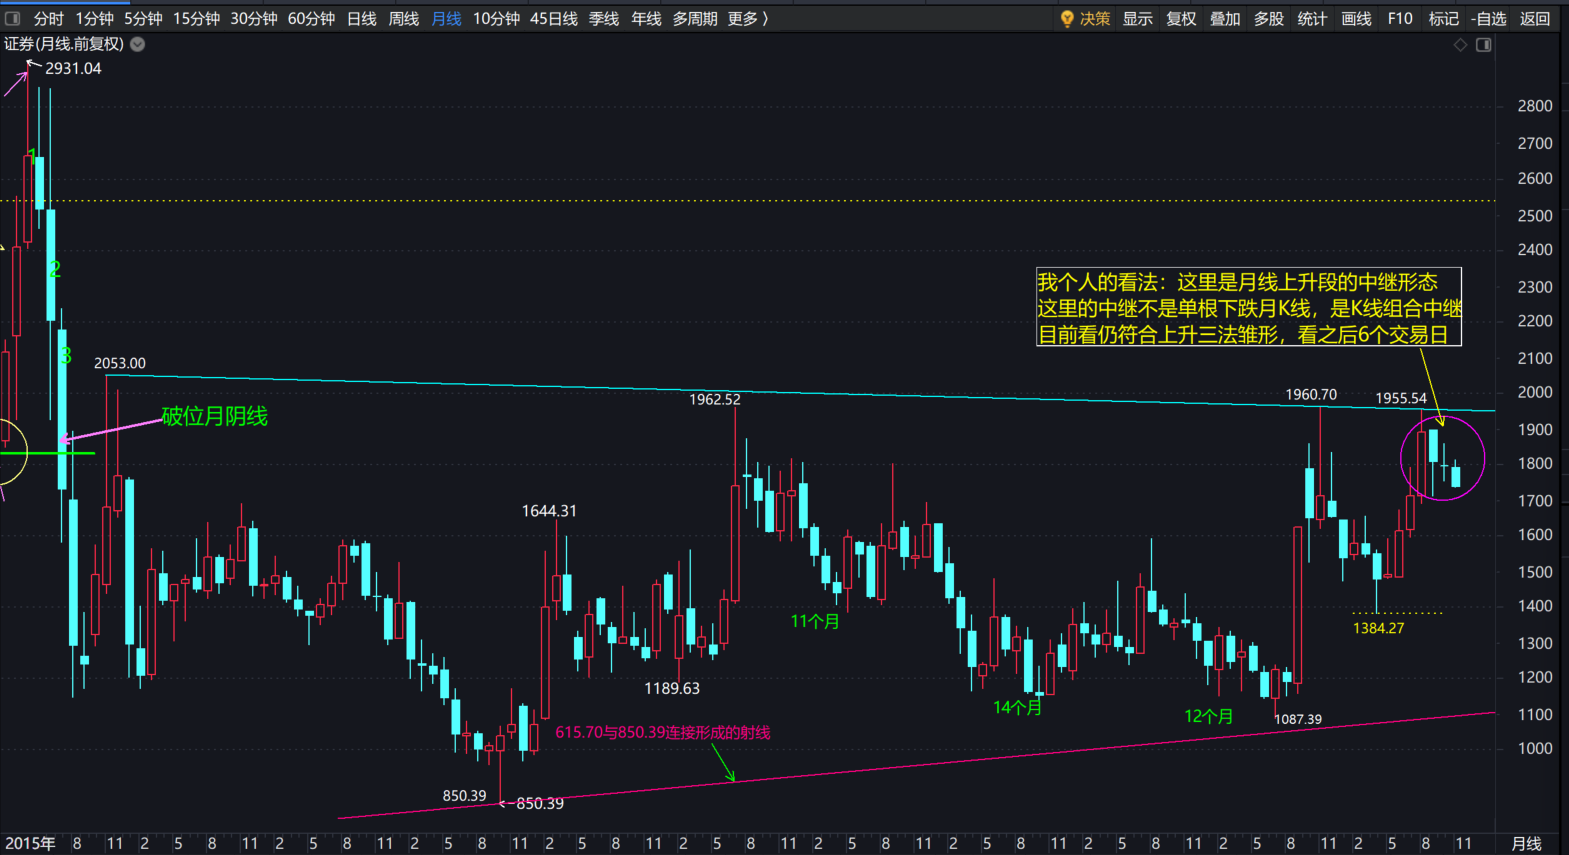This screenshot has width=1569, height=855.
Task: Click the 2053.00 price label
Action: (120, 363)
